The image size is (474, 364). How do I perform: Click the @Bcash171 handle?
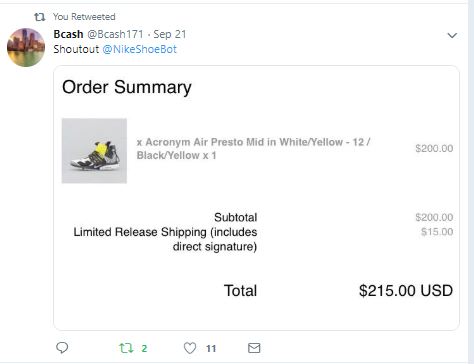115,34
